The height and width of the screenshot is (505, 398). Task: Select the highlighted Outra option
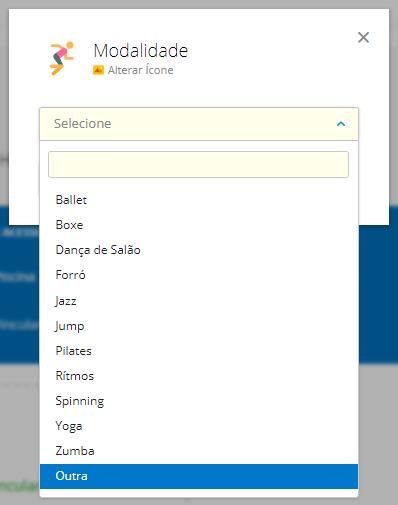click(x=199, y=476)
